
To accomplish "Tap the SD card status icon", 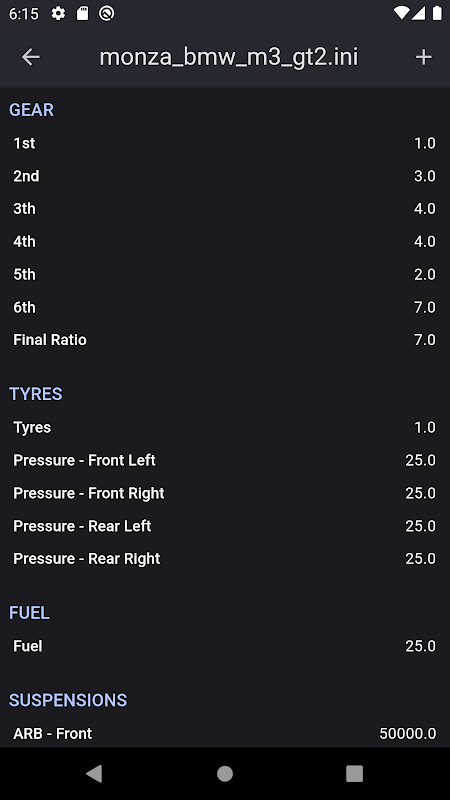I will pyautogui.click(x=82, y=14).
